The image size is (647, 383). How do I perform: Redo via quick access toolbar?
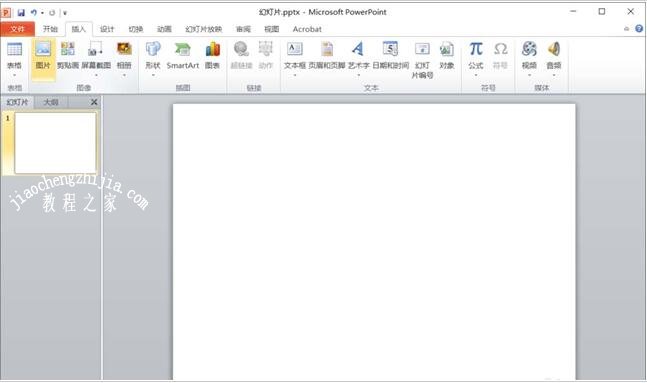[52, 13]
